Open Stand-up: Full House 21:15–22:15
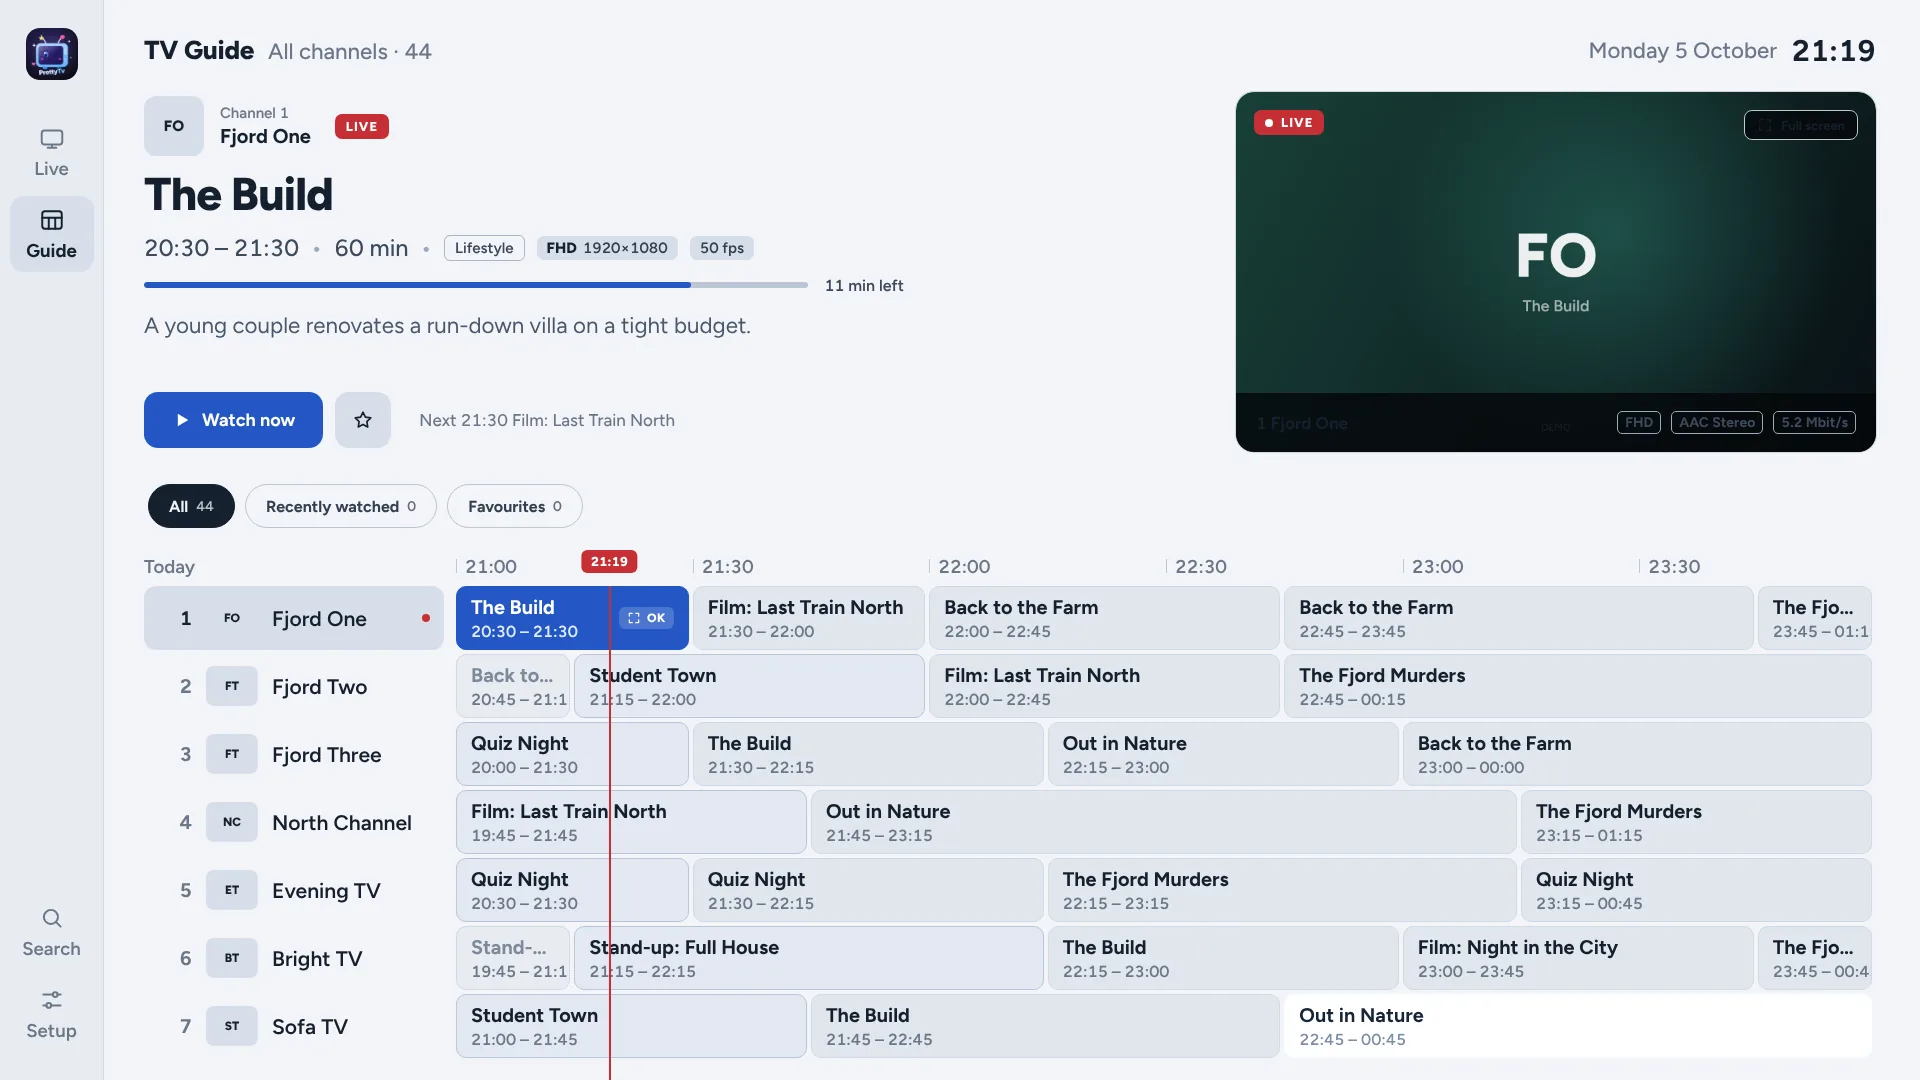Image resolution: width=1920 pixels, height=1080 pixels. pos(808,958)
